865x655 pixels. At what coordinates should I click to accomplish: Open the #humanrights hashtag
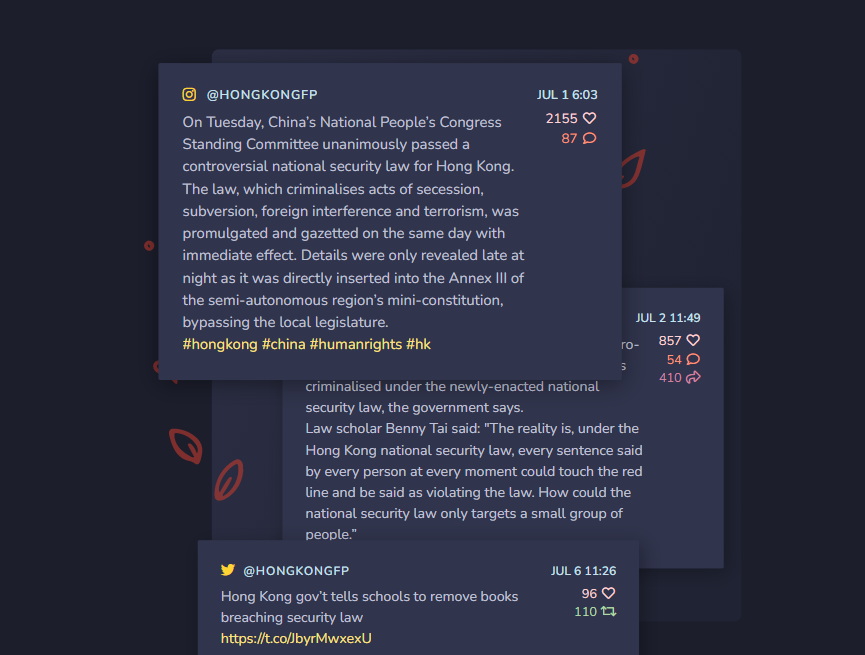356,344
